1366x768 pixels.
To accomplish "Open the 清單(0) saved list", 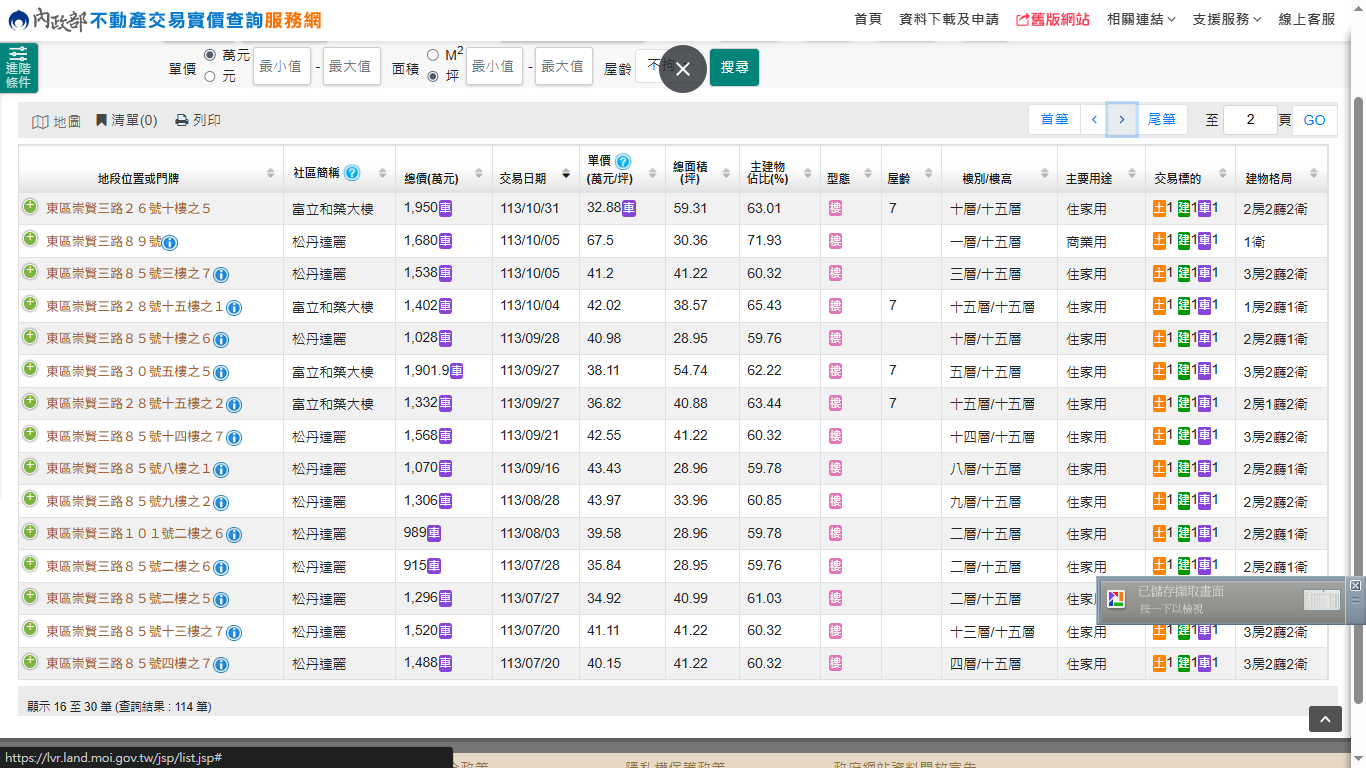I will click(127, 120).
